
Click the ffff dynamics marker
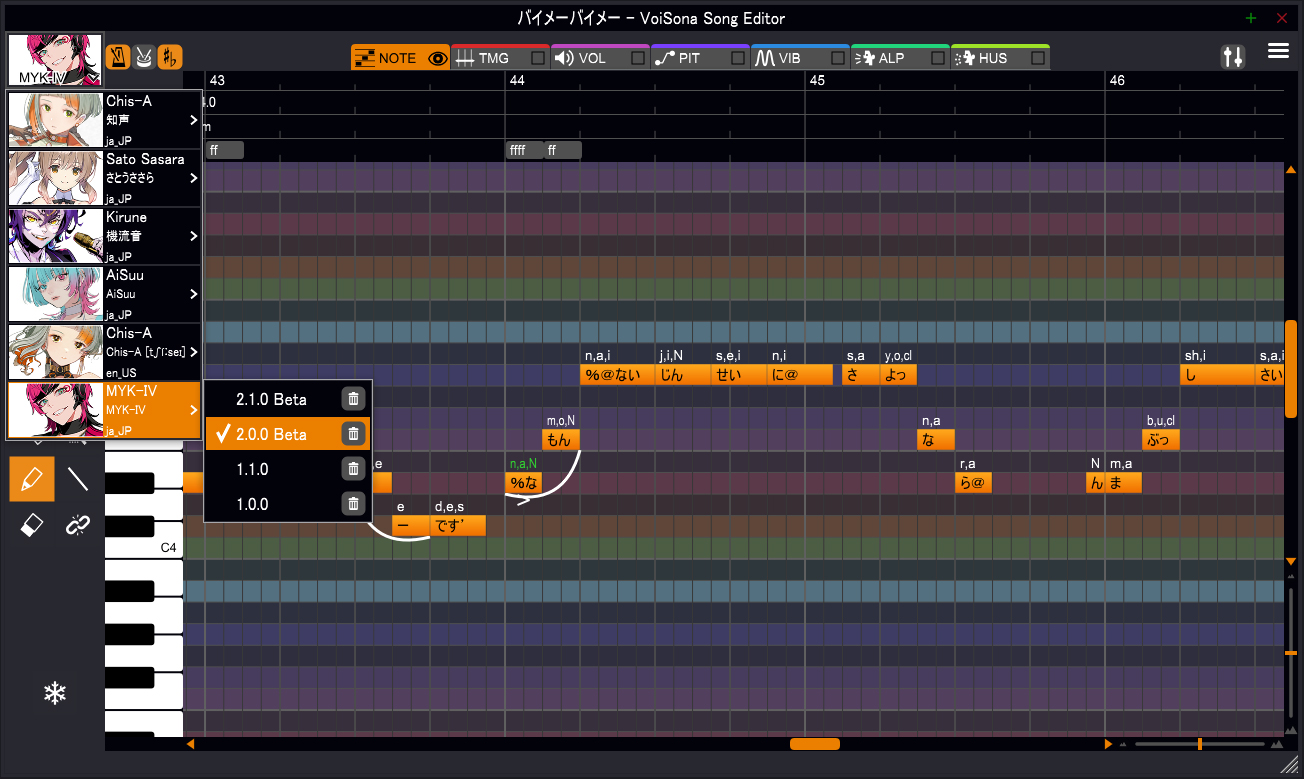click(x=524, y=150)
